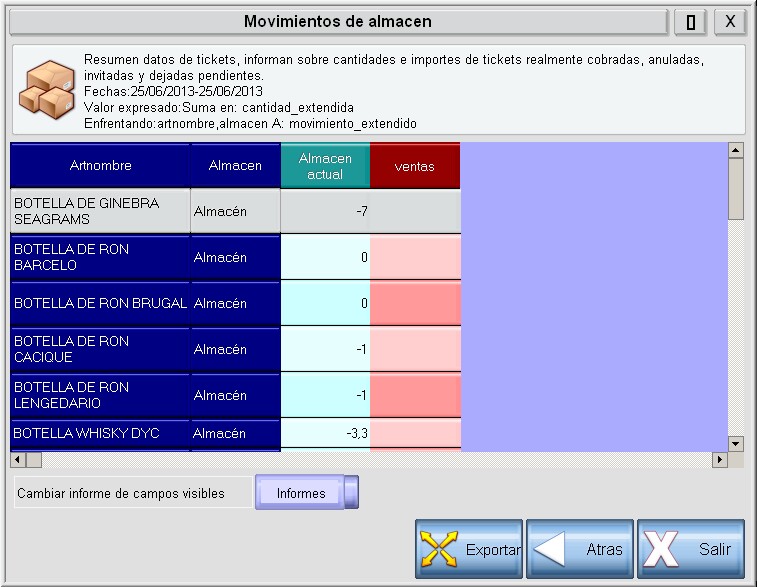Sort by the Almacen column header

[x=235, y=166]
